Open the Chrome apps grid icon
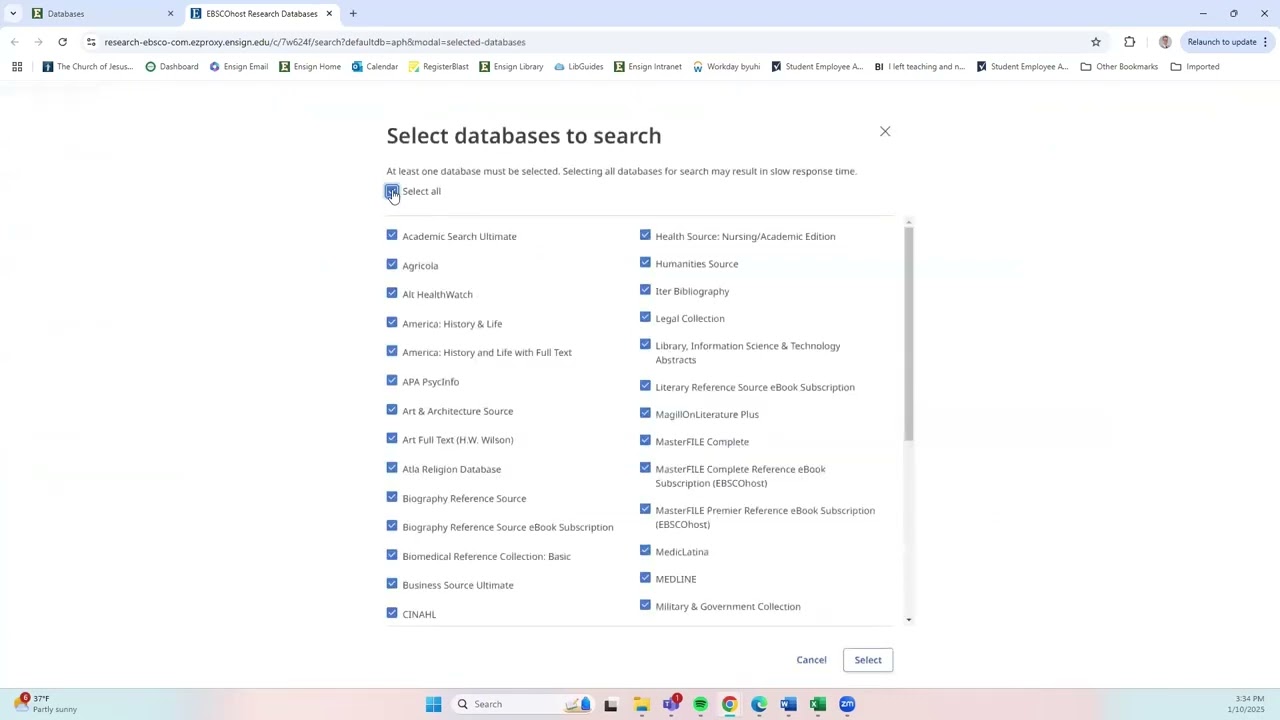The height and width of the screenshot is (720, 1280). pyautogui.click(x=17, y=67)
